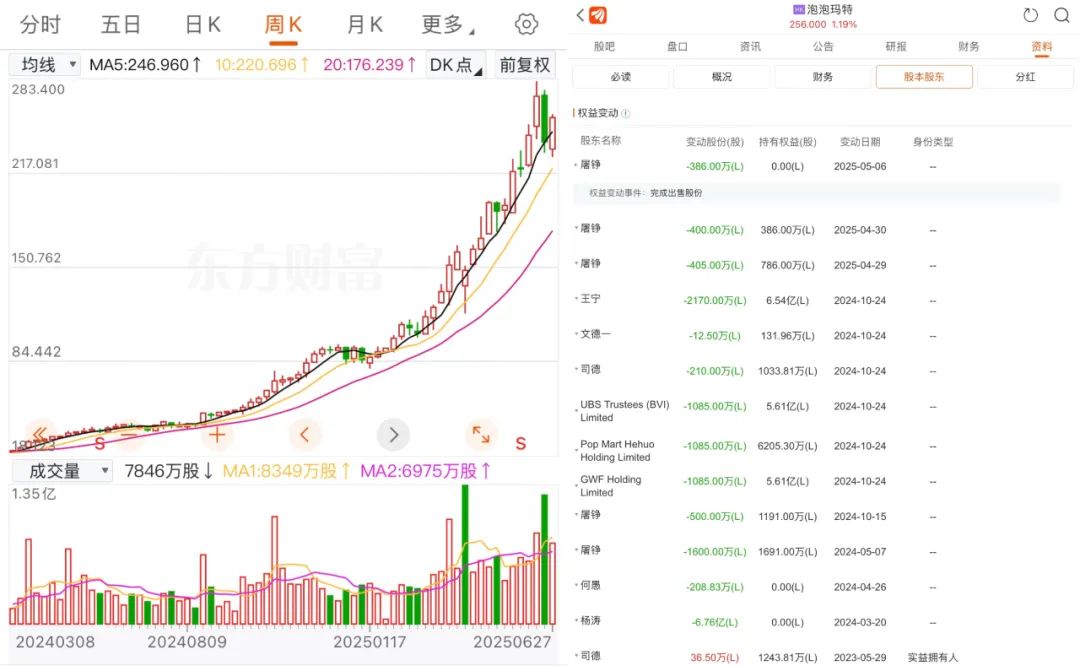Expand chart to fullscreen arrows icon
The image size is (1080, 666).
[x=481, y=435]
